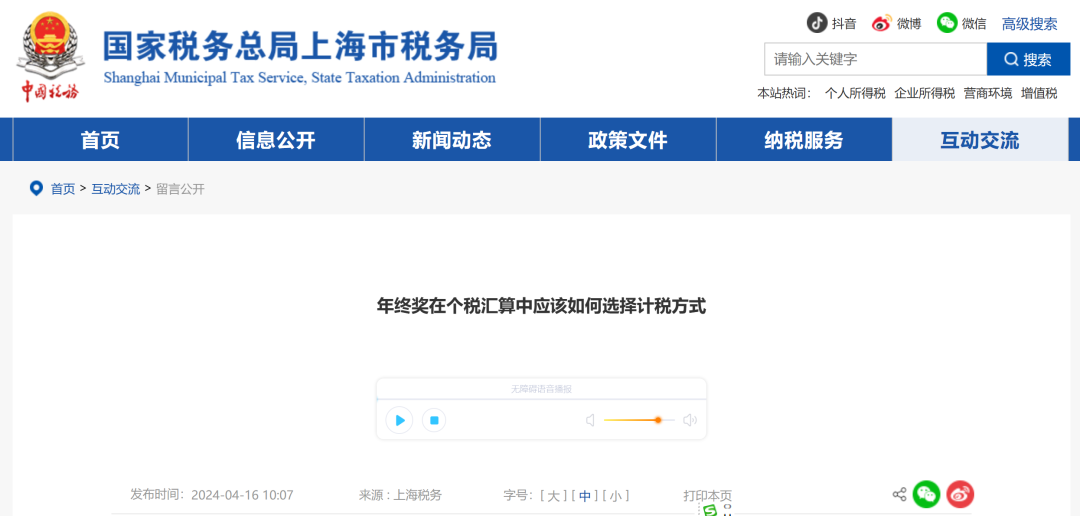Open the Douyin icon in header
1080x516 pixels.
point(818,23)
